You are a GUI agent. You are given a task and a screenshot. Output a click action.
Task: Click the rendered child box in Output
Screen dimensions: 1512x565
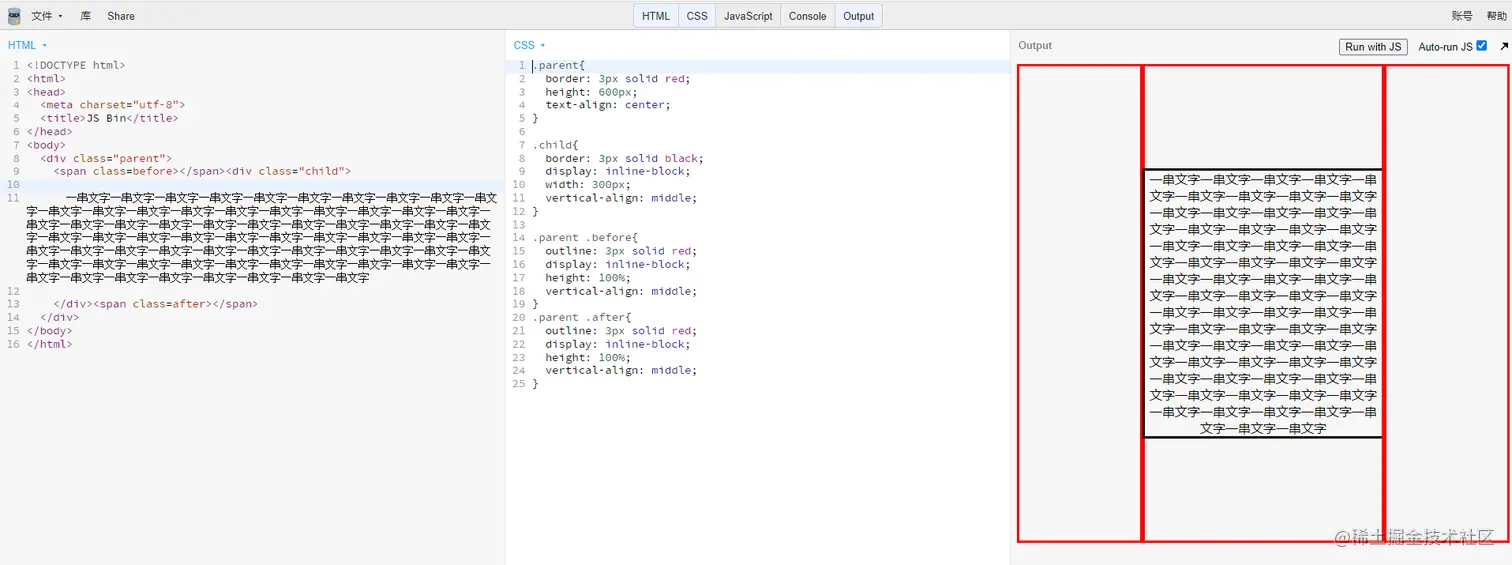[1263, 303]
